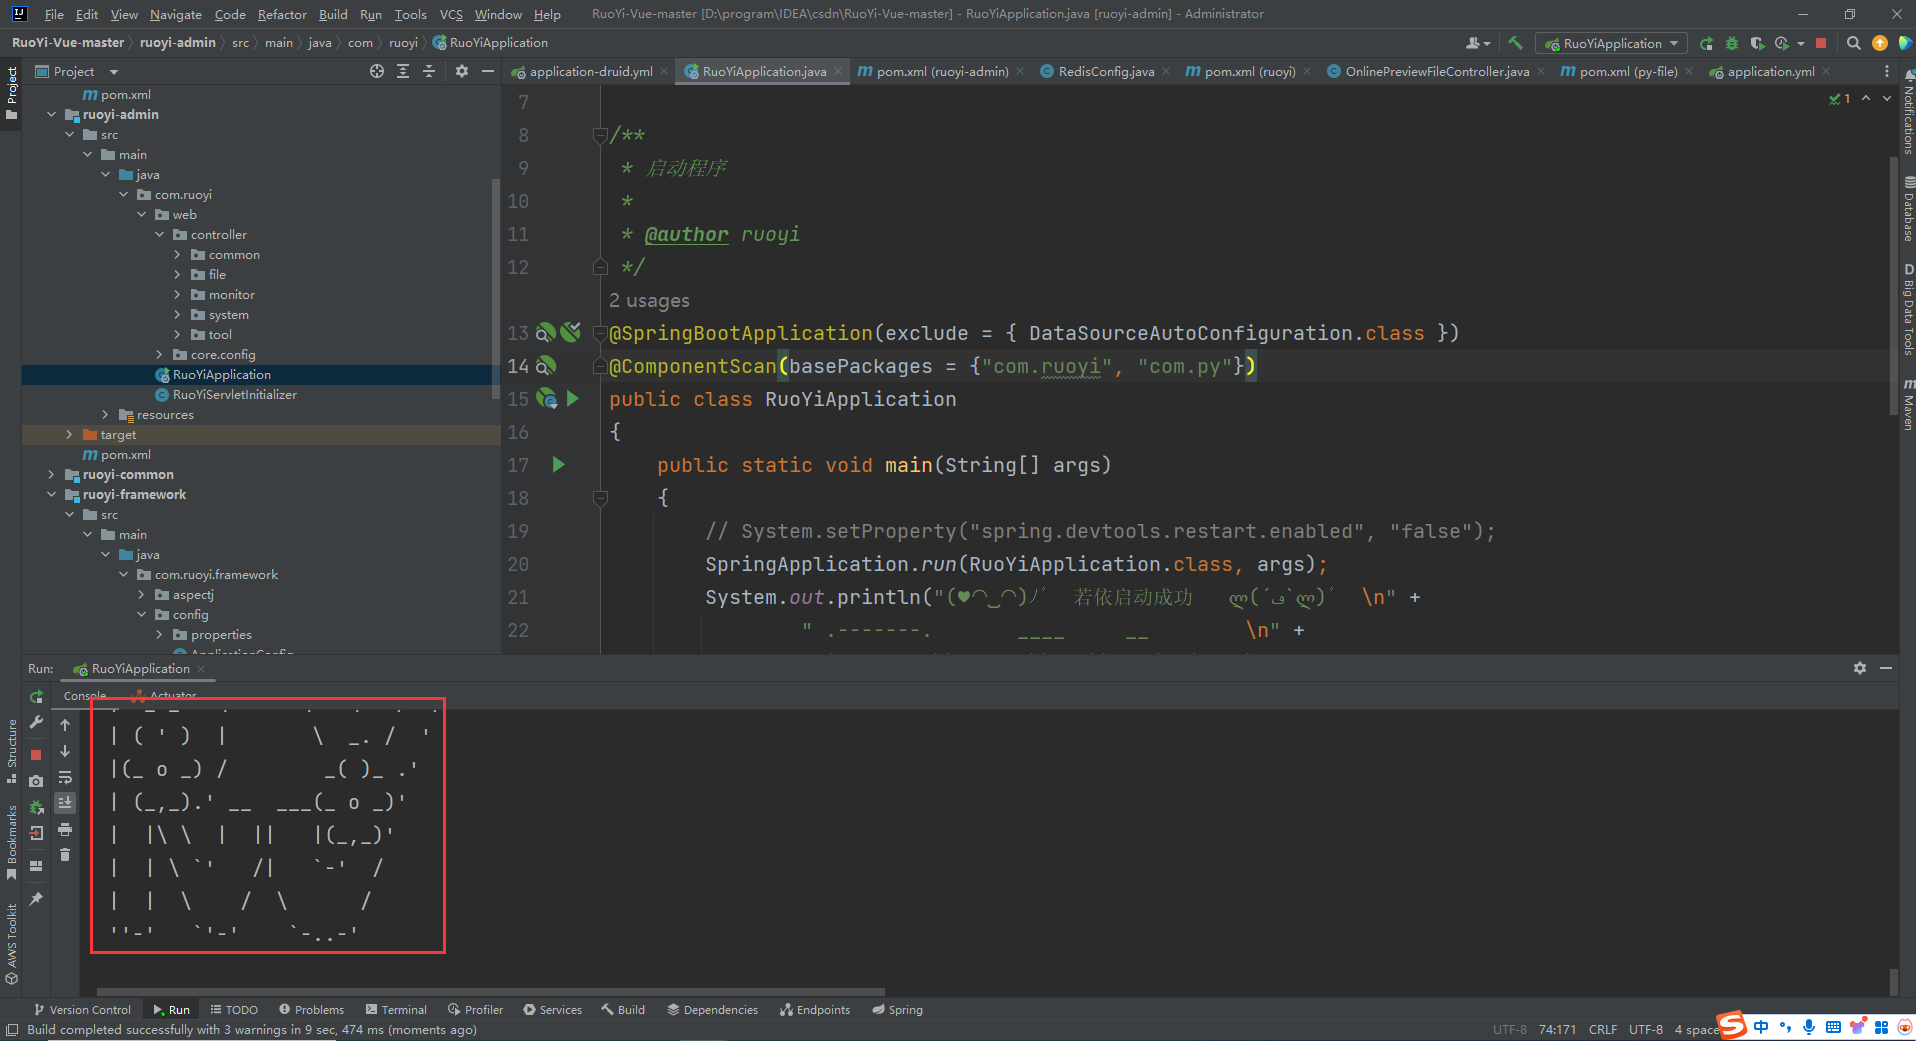The width and height of the screenshot is (1916, 1041).
Task: Open the Problems tool window
Action: pos(311,1009)
